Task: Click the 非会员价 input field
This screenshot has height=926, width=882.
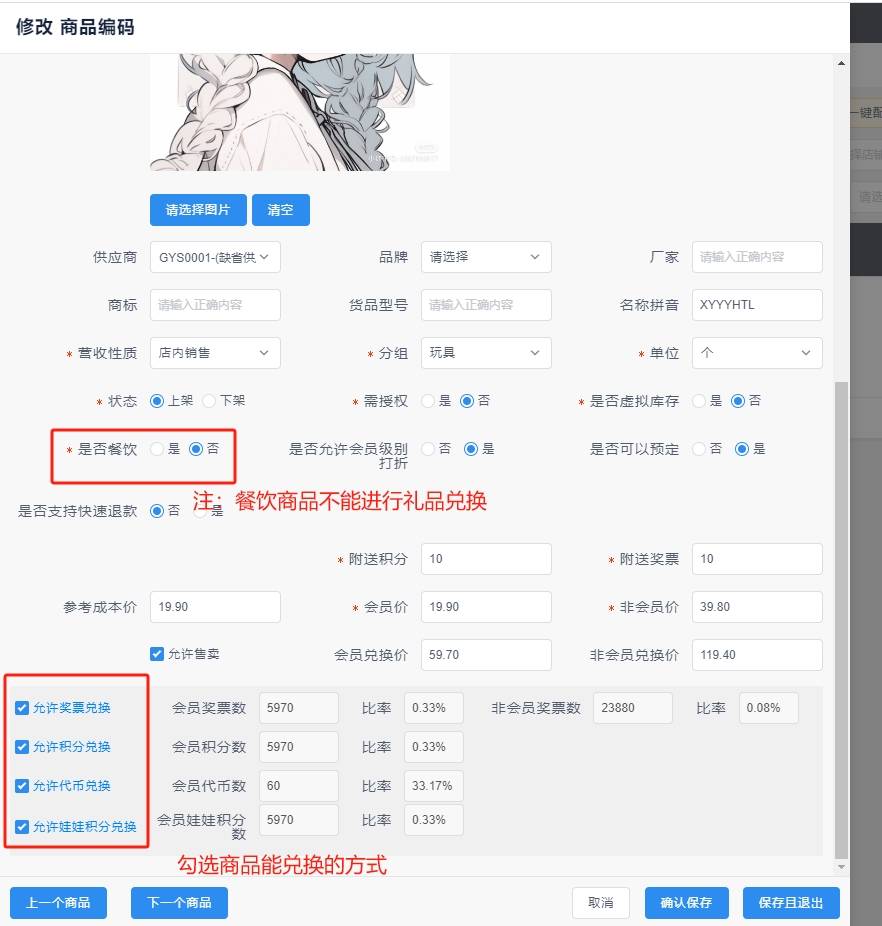Action: (x=757, y=607)
